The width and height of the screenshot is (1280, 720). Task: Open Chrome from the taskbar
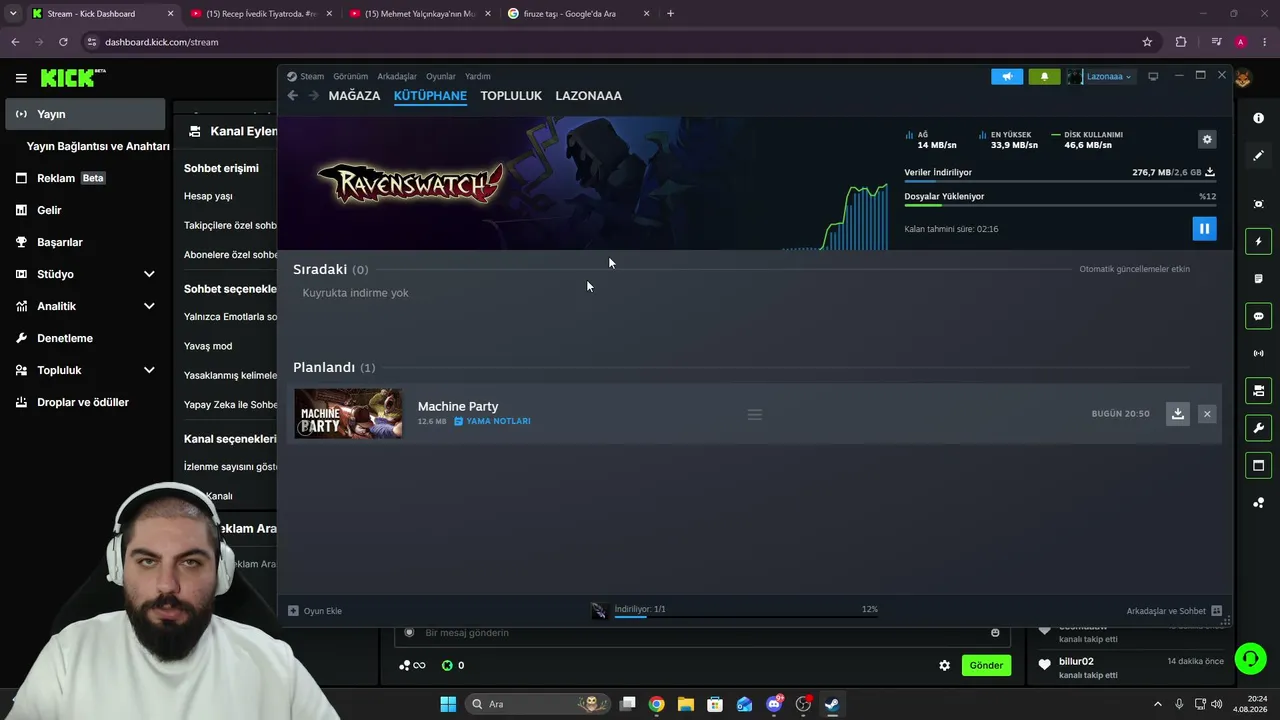pos(656,704)
